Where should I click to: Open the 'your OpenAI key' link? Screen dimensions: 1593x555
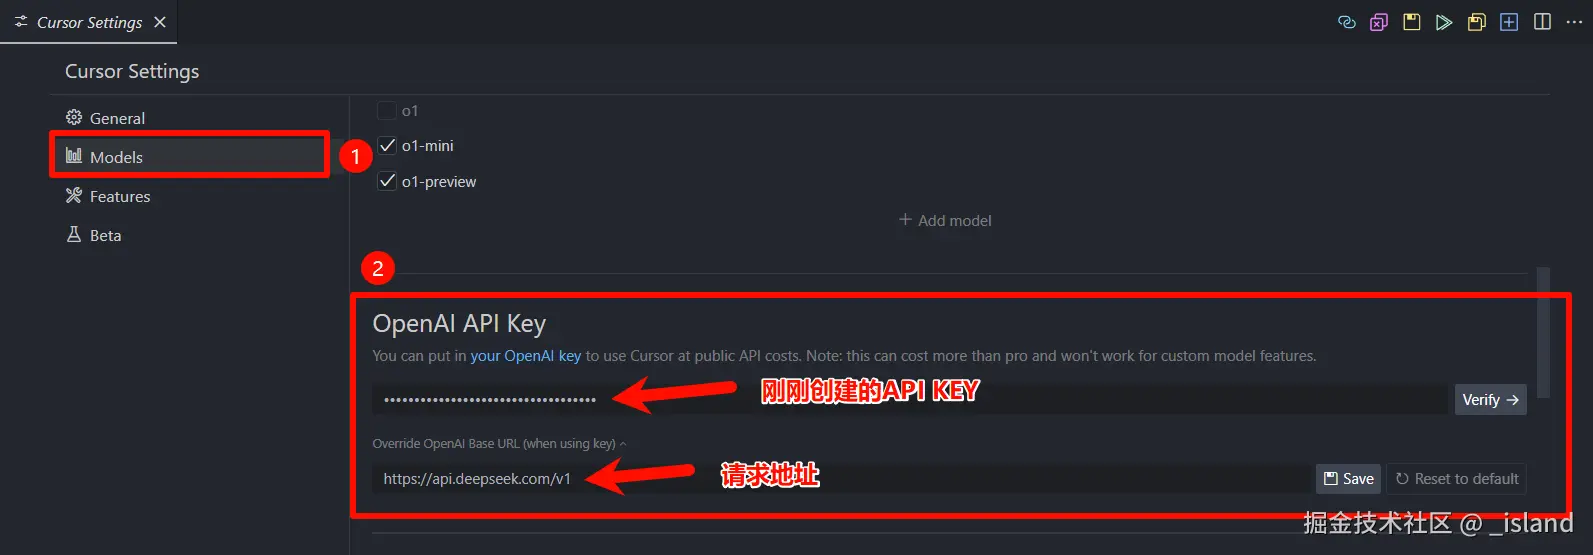[526, 356]
